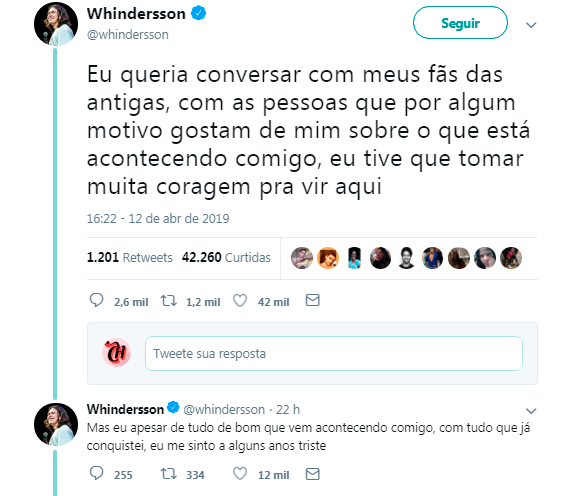Viewport: 568px width, 496px height.
Task: Open Whindersson's profile picture at the top
Action: tap(56, 24)
